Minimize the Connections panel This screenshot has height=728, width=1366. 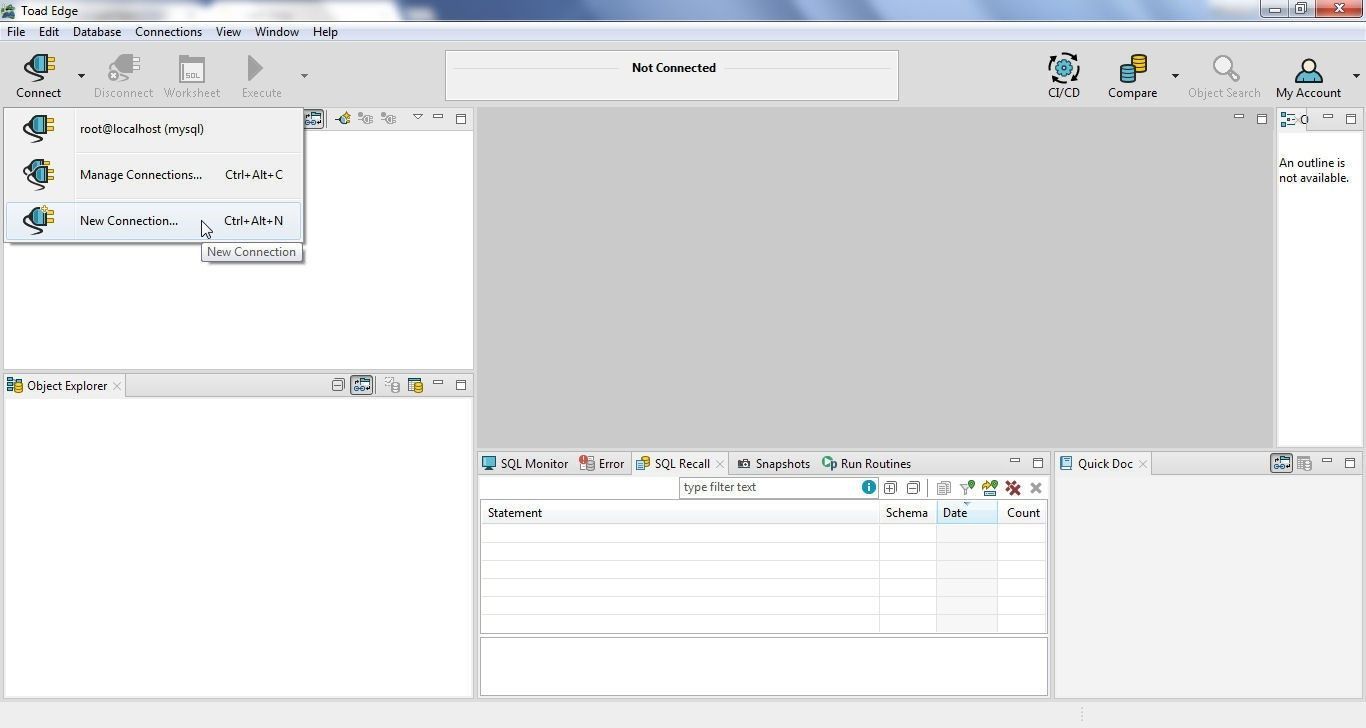(438, 117)
